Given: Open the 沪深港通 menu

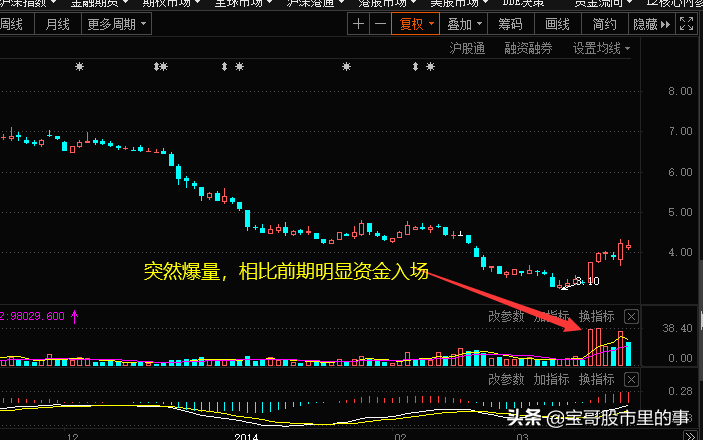Looking at the screenshot, I should (315, 3).
